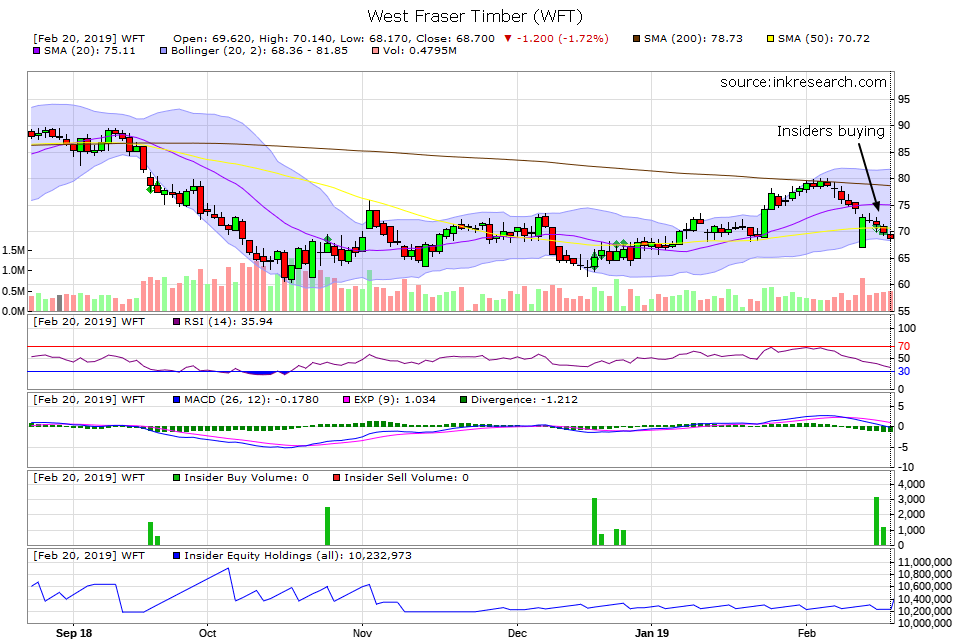957x642 pixels.
Task: Click the Insiders buying annotation text
Action: point(831,131)
